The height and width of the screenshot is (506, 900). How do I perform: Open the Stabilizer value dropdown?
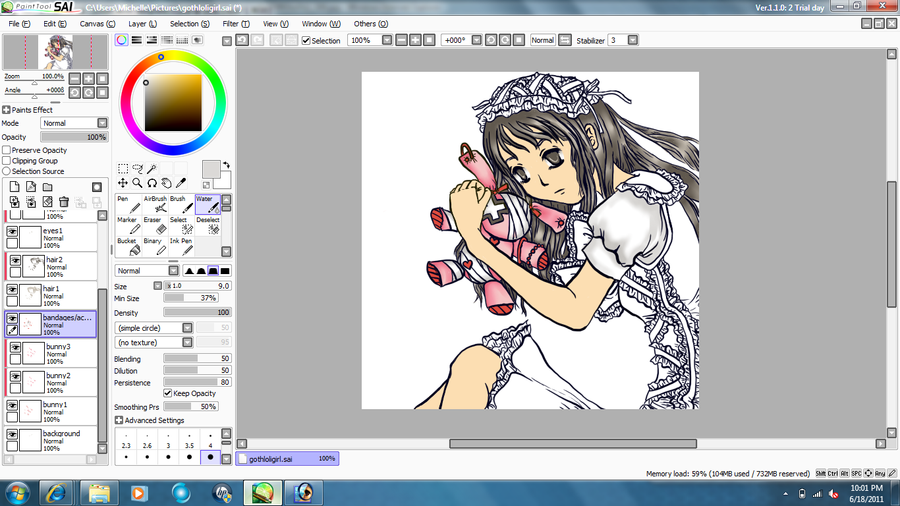[633, 40]
